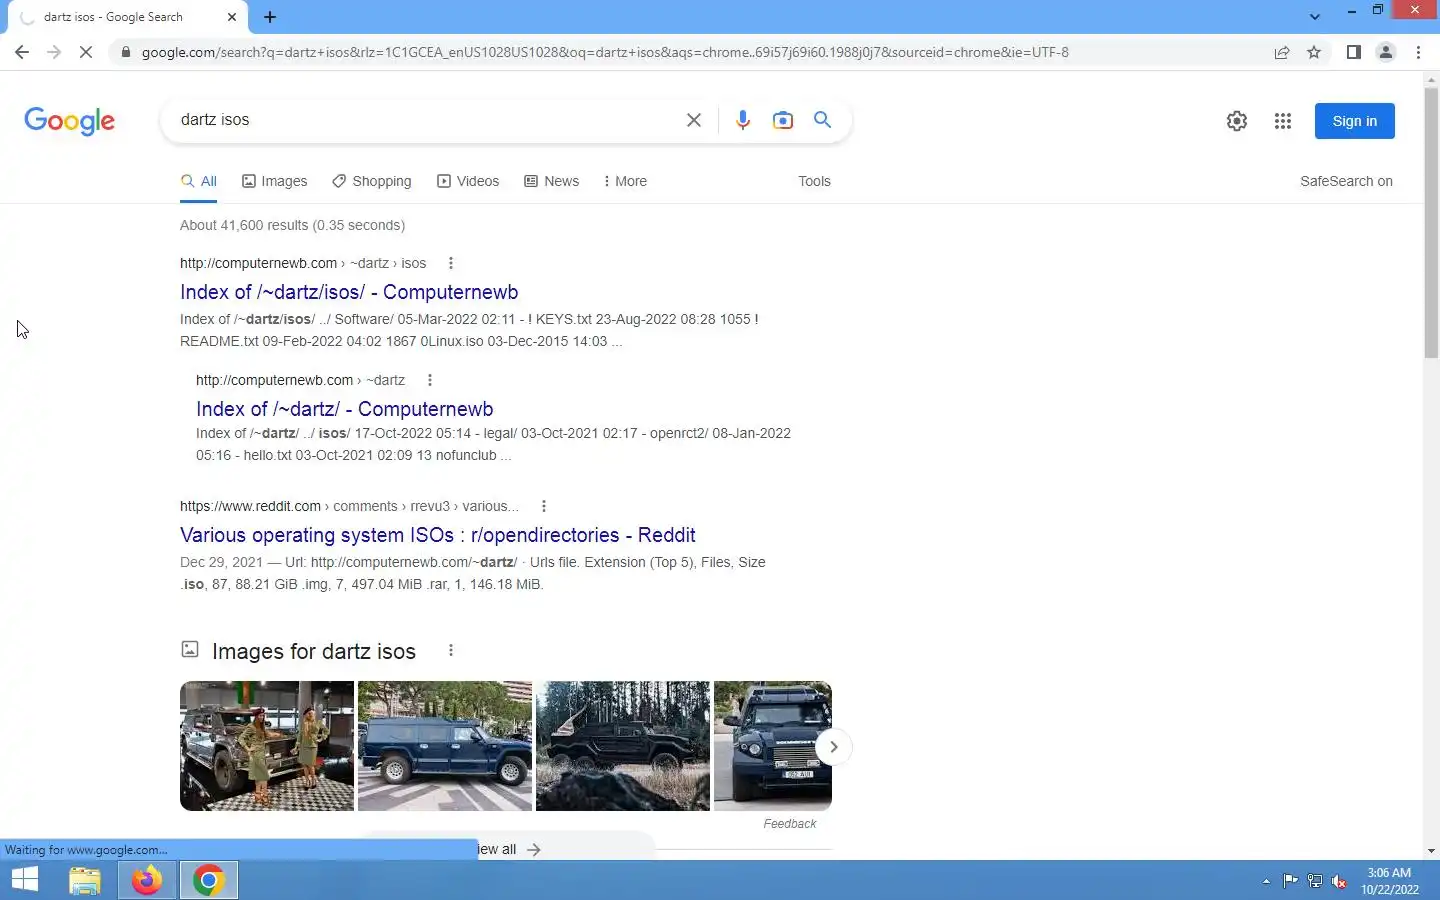Open Various operating system ISOs Reddit link
This screenshot has height=900, width=1440.
click(438, 535)
